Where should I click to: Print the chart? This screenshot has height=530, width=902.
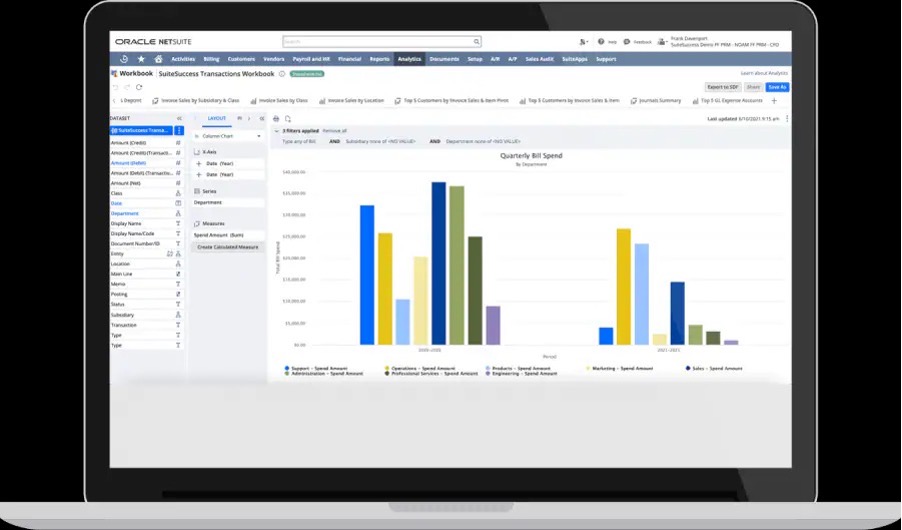[x=276, y=119]
